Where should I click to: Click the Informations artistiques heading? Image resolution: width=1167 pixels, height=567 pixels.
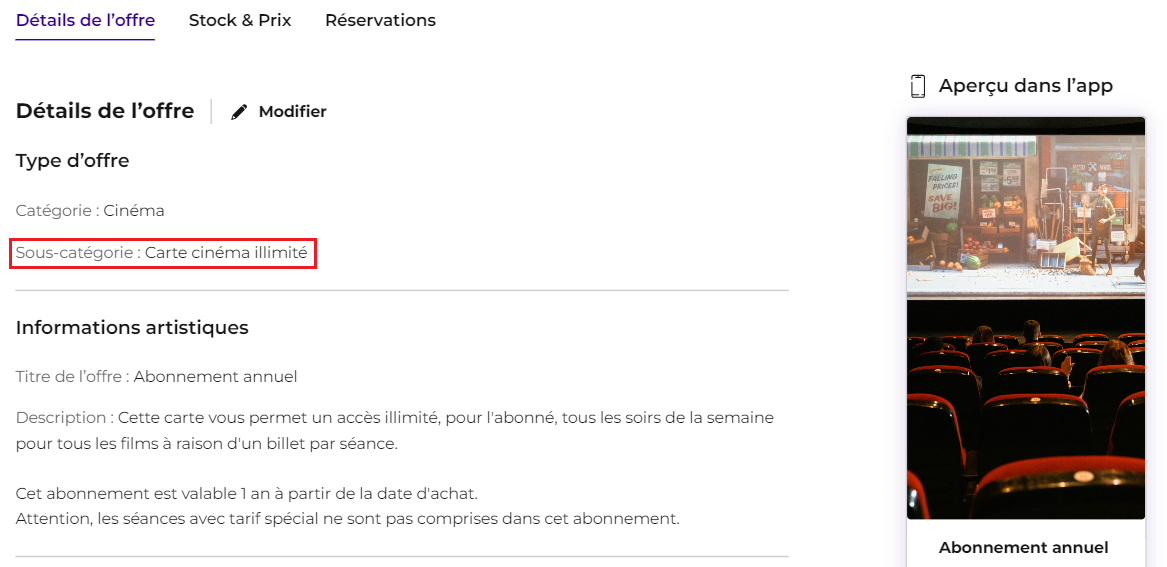[132, 327]
